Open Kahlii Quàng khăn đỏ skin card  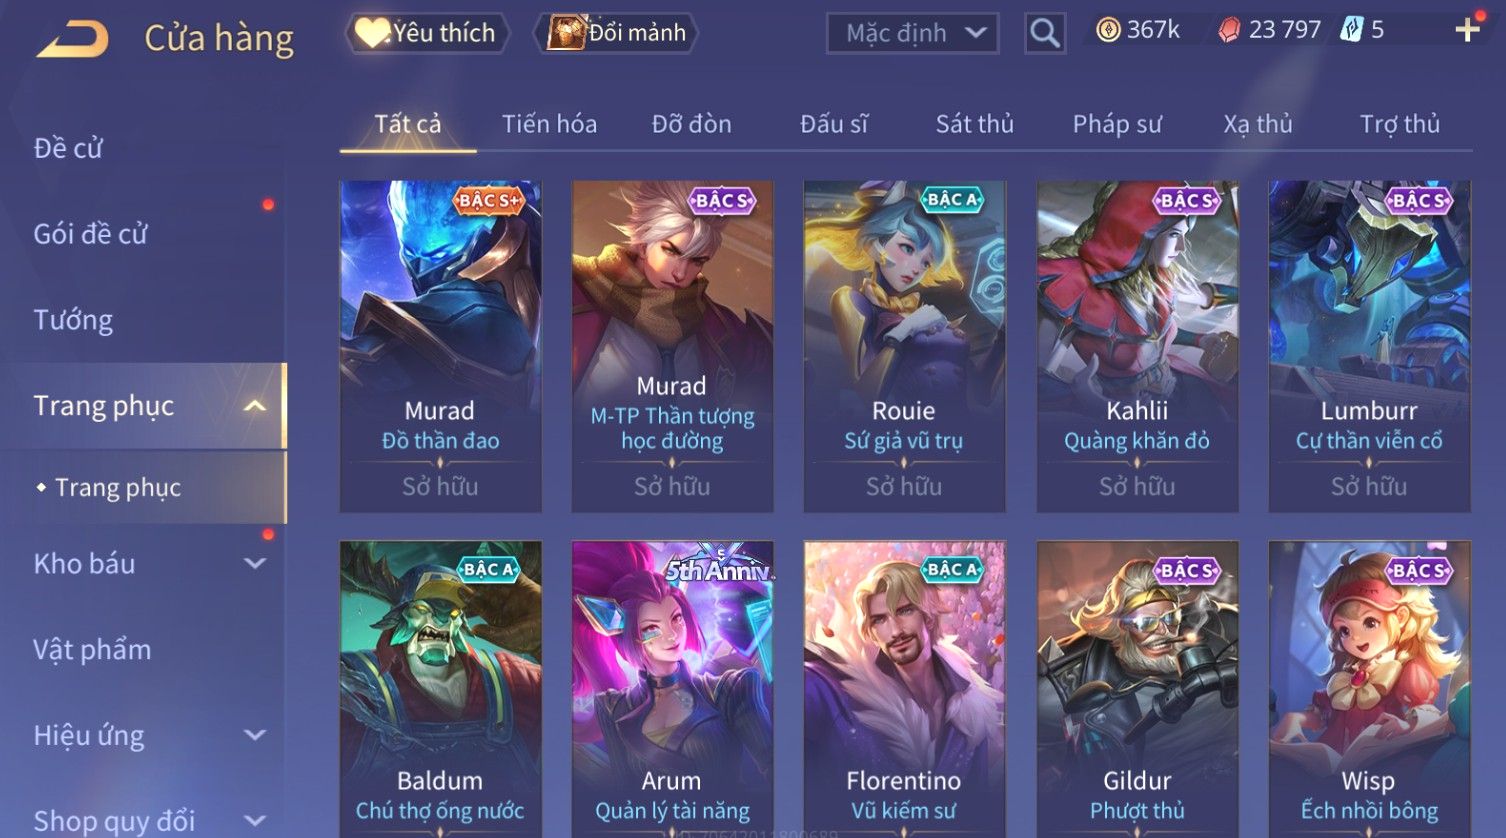pos(1137,346)
